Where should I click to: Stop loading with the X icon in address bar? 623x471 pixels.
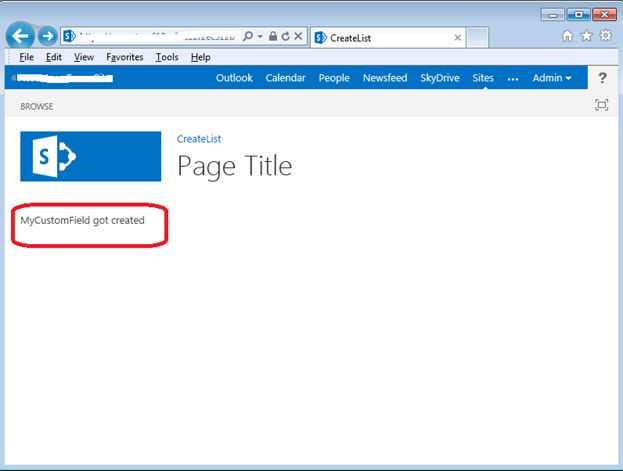click(298, 36)
